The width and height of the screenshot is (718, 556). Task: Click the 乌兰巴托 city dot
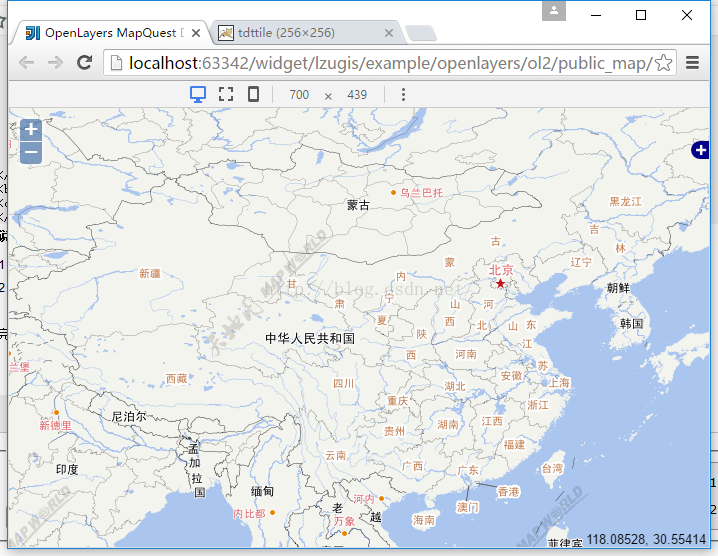pyautogui.click(x=393, y=193)
